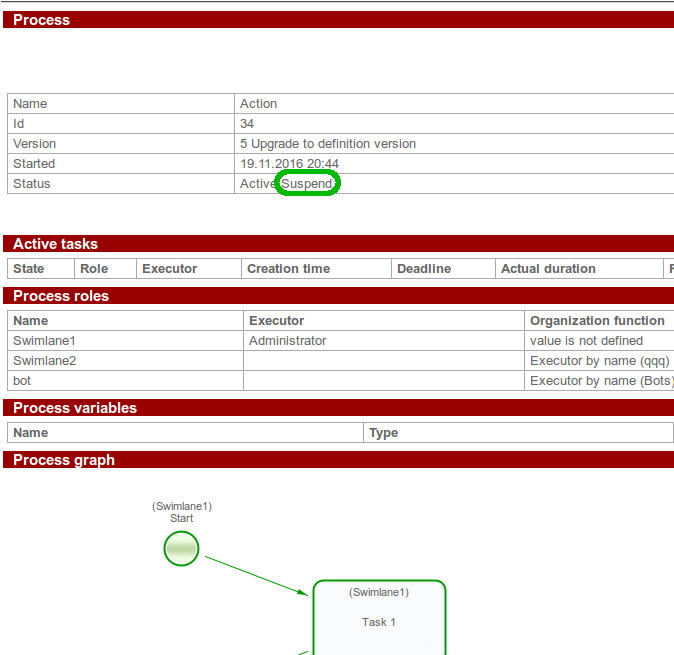
Task: Select Swimlane2 role row
Action: pyautogui.click(x=44, y=361)
